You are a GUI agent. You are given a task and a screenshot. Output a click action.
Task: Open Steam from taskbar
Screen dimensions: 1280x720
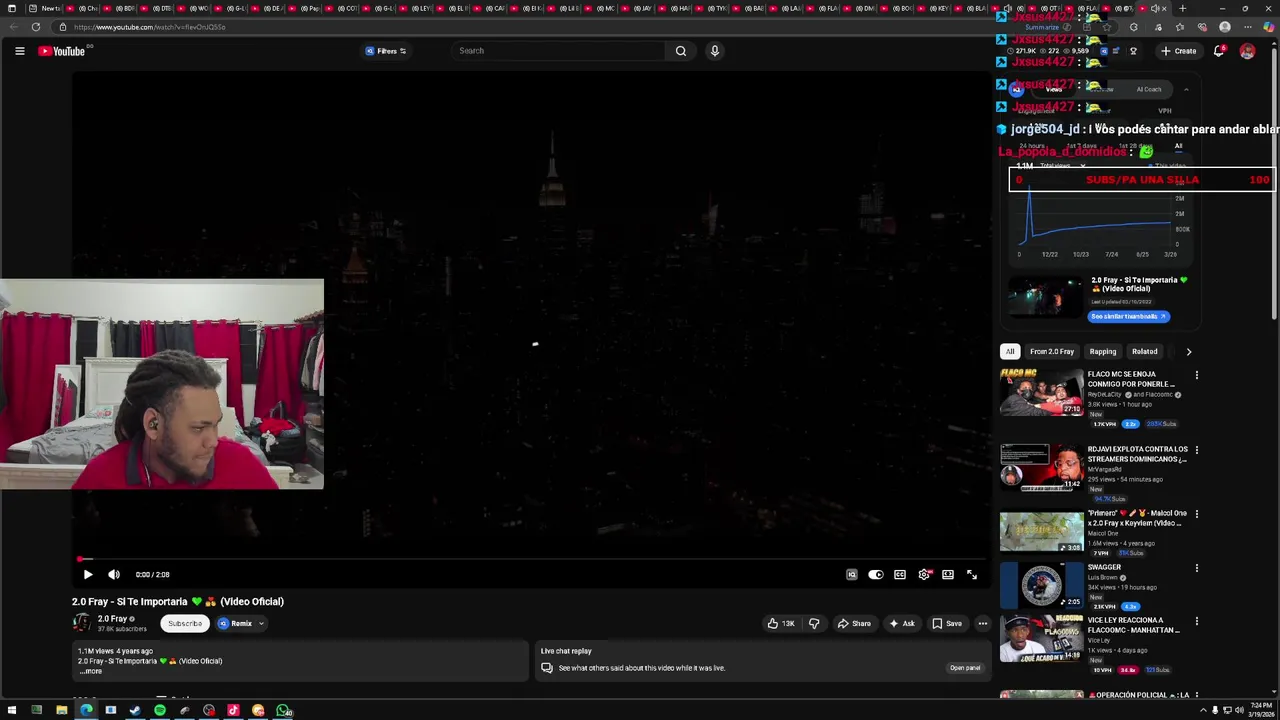(x=135, y=711)
